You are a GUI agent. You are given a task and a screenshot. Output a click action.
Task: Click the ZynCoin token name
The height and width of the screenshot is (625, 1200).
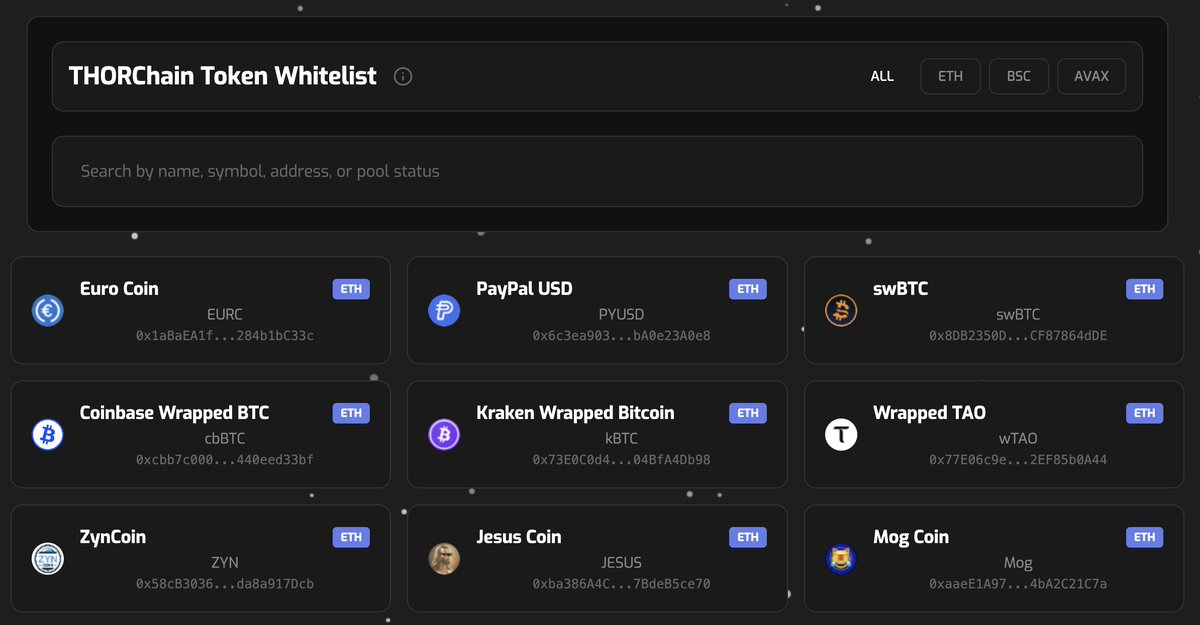tap(113, 537)
